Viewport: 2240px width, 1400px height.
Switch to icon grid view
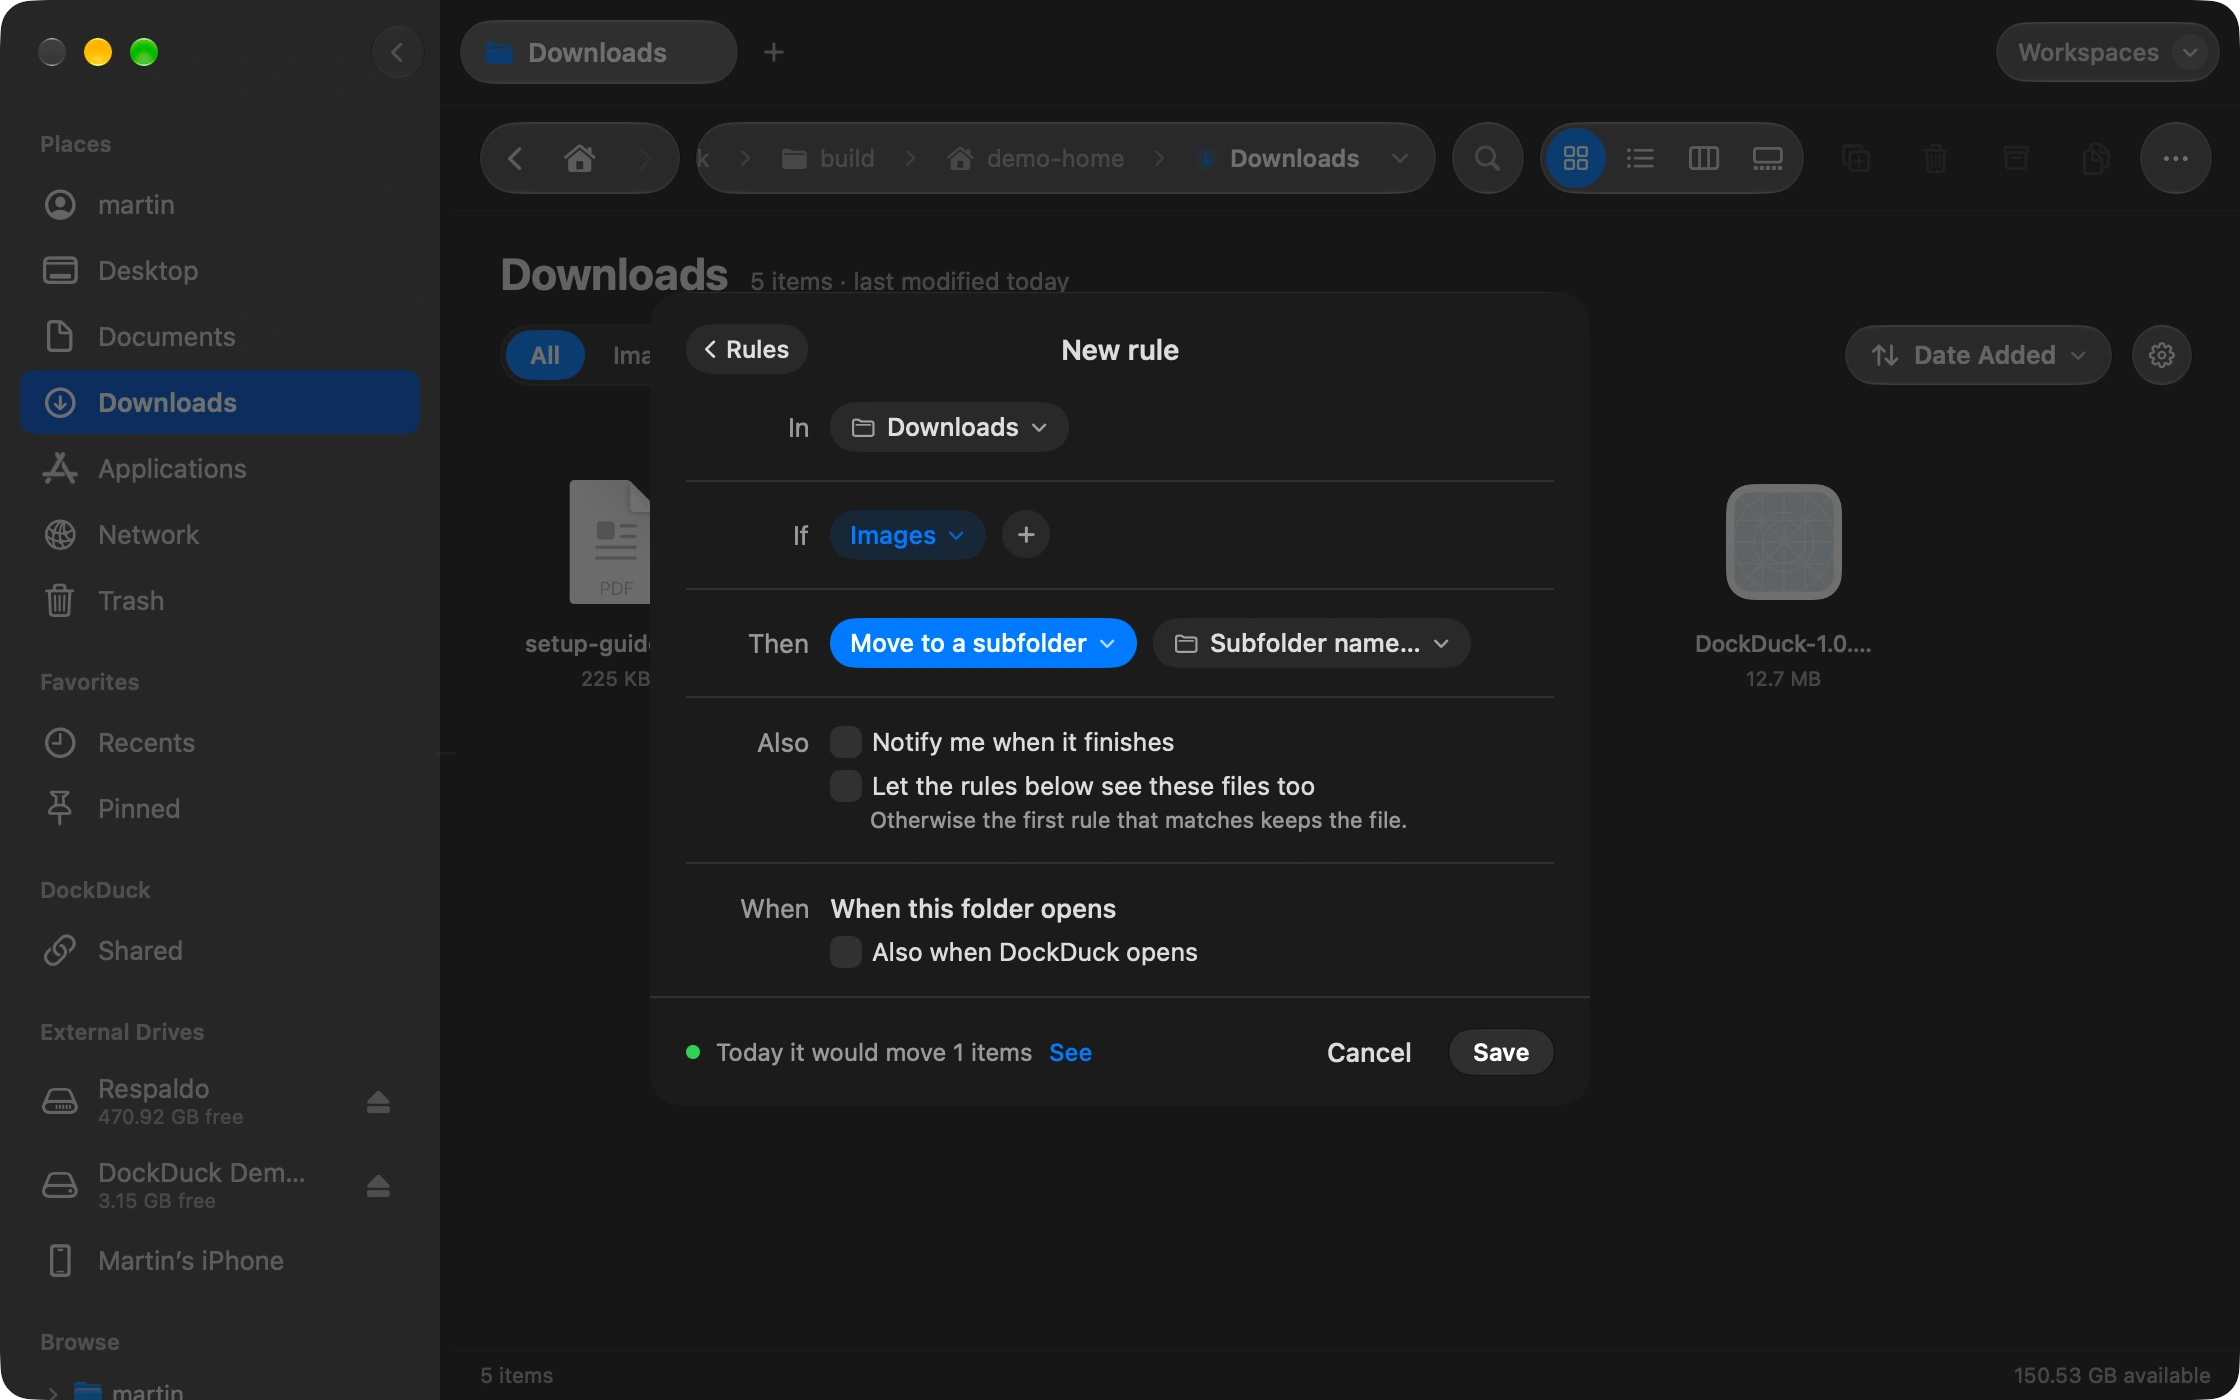point(1576,158)
